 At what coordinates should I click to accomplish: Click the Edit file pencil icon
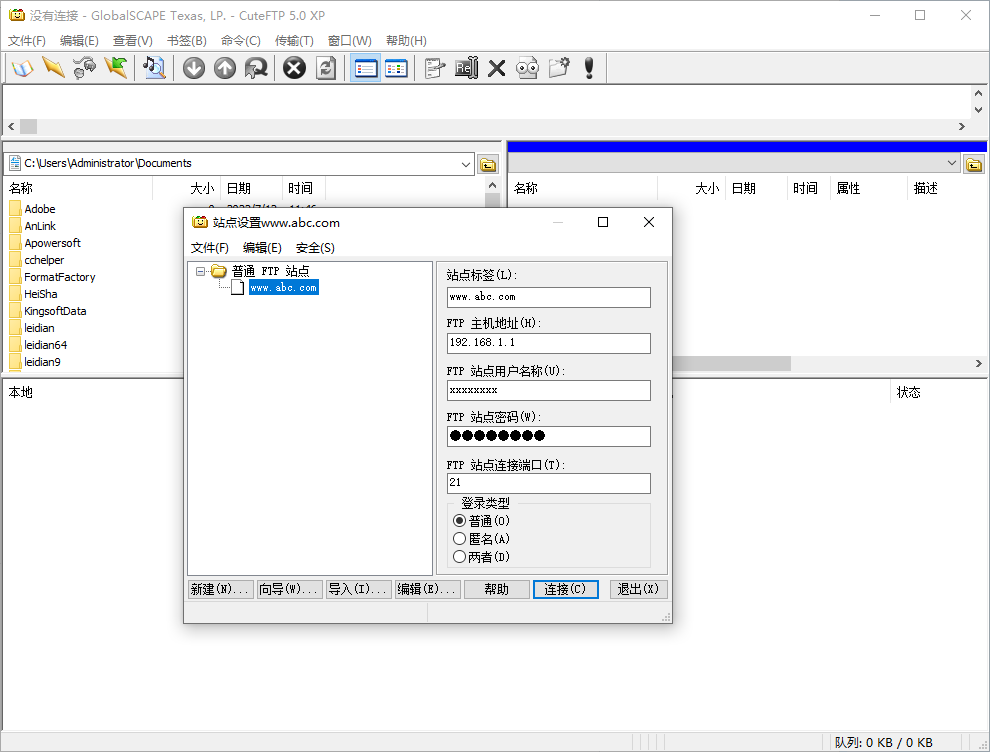tap(434, 68)
